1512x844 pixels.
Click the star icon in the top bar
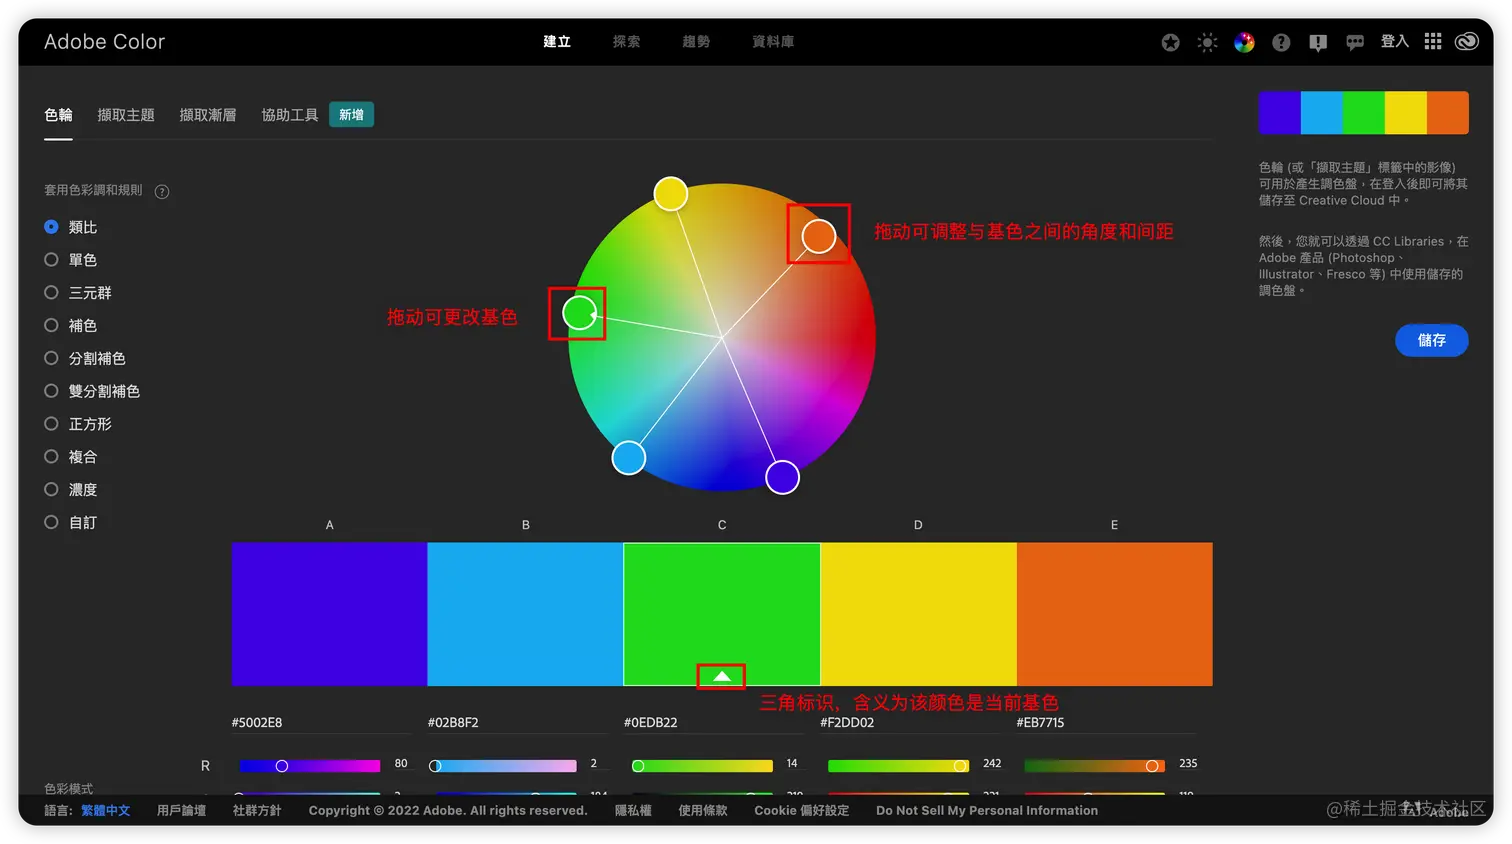click(x=1170, y=42)
